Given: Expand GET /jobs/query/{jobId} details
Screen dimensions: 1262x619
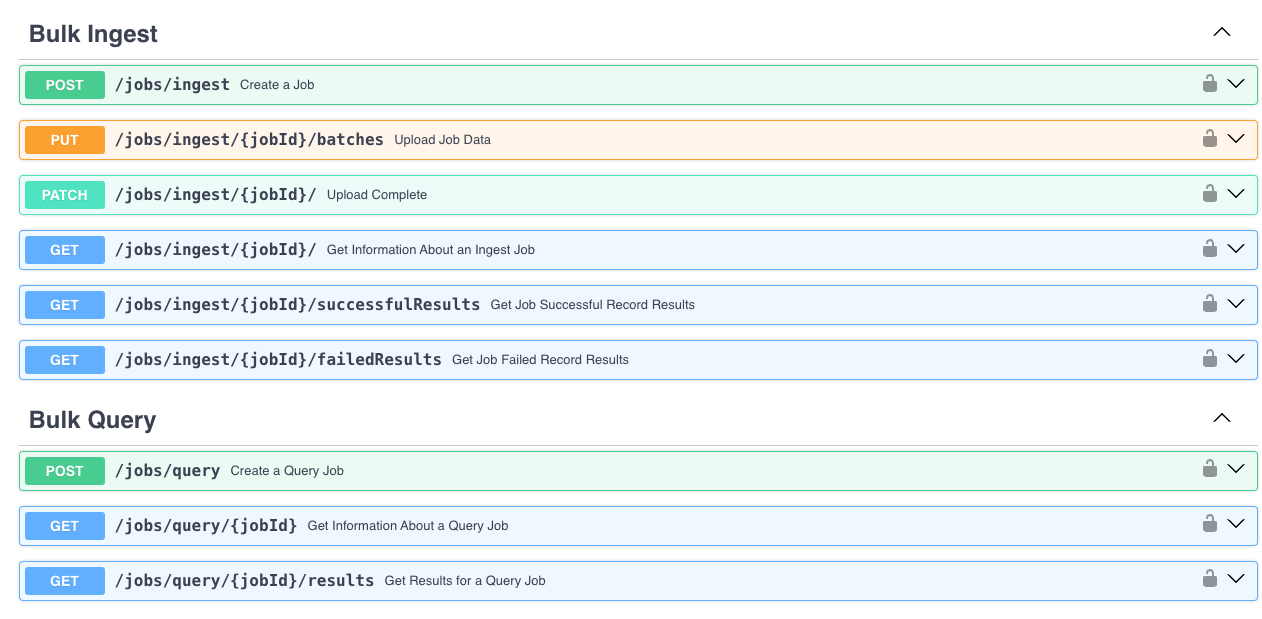Looking at the screenshot, I should [1236, 525].
